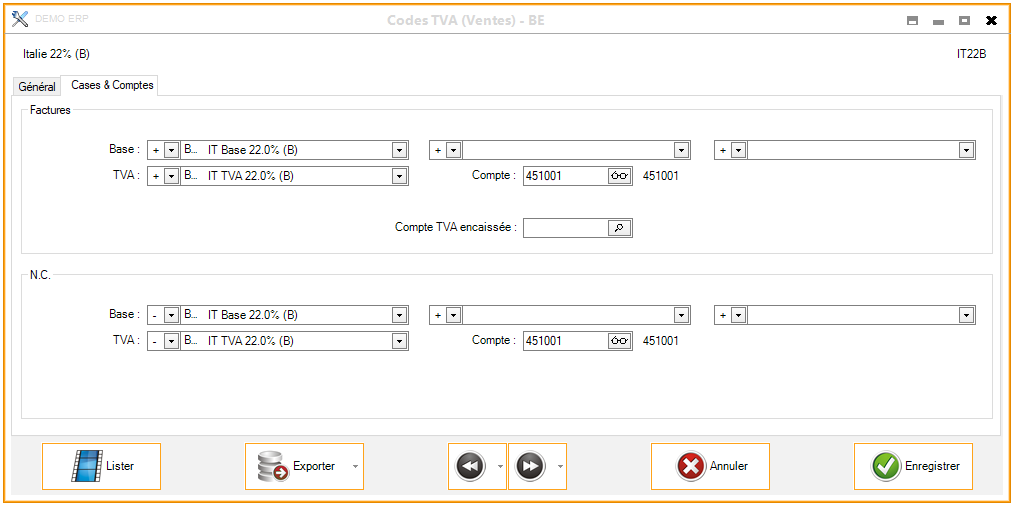The height and width of the screenshot is (510, 1017).
Task: Expand Factures TVA IT TVA 22.0% dropdown
Action: 399,176
